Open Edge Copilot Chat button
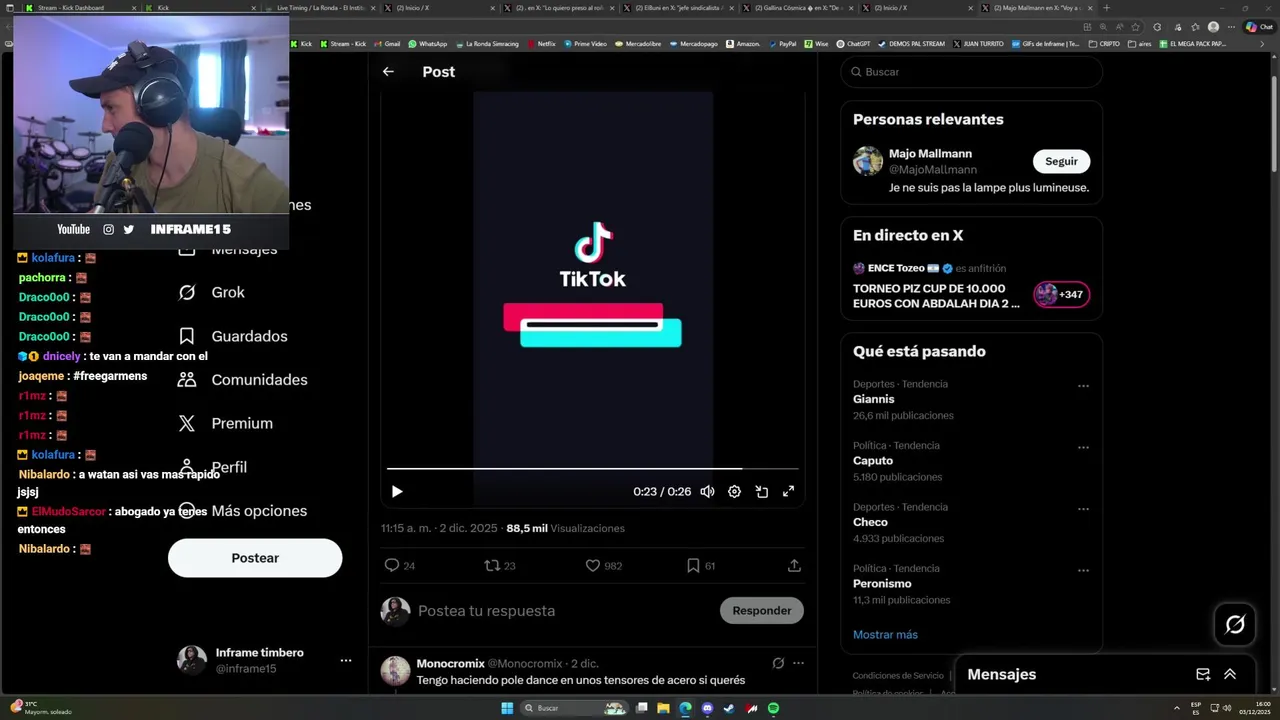1280x720 pixels. (1258, 27)
